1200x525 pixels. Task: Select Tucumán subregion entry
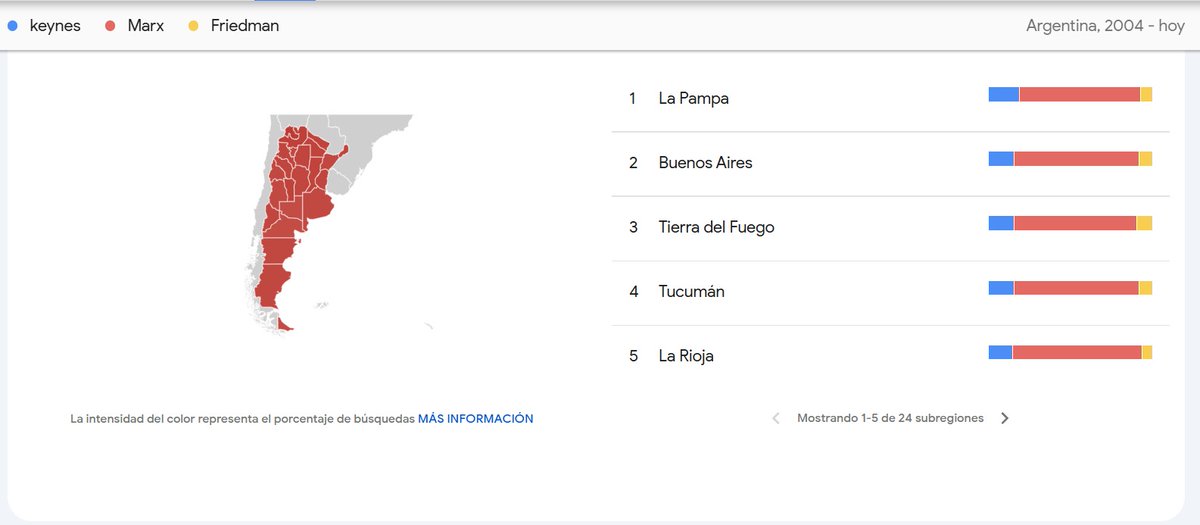tap(890, 292)
